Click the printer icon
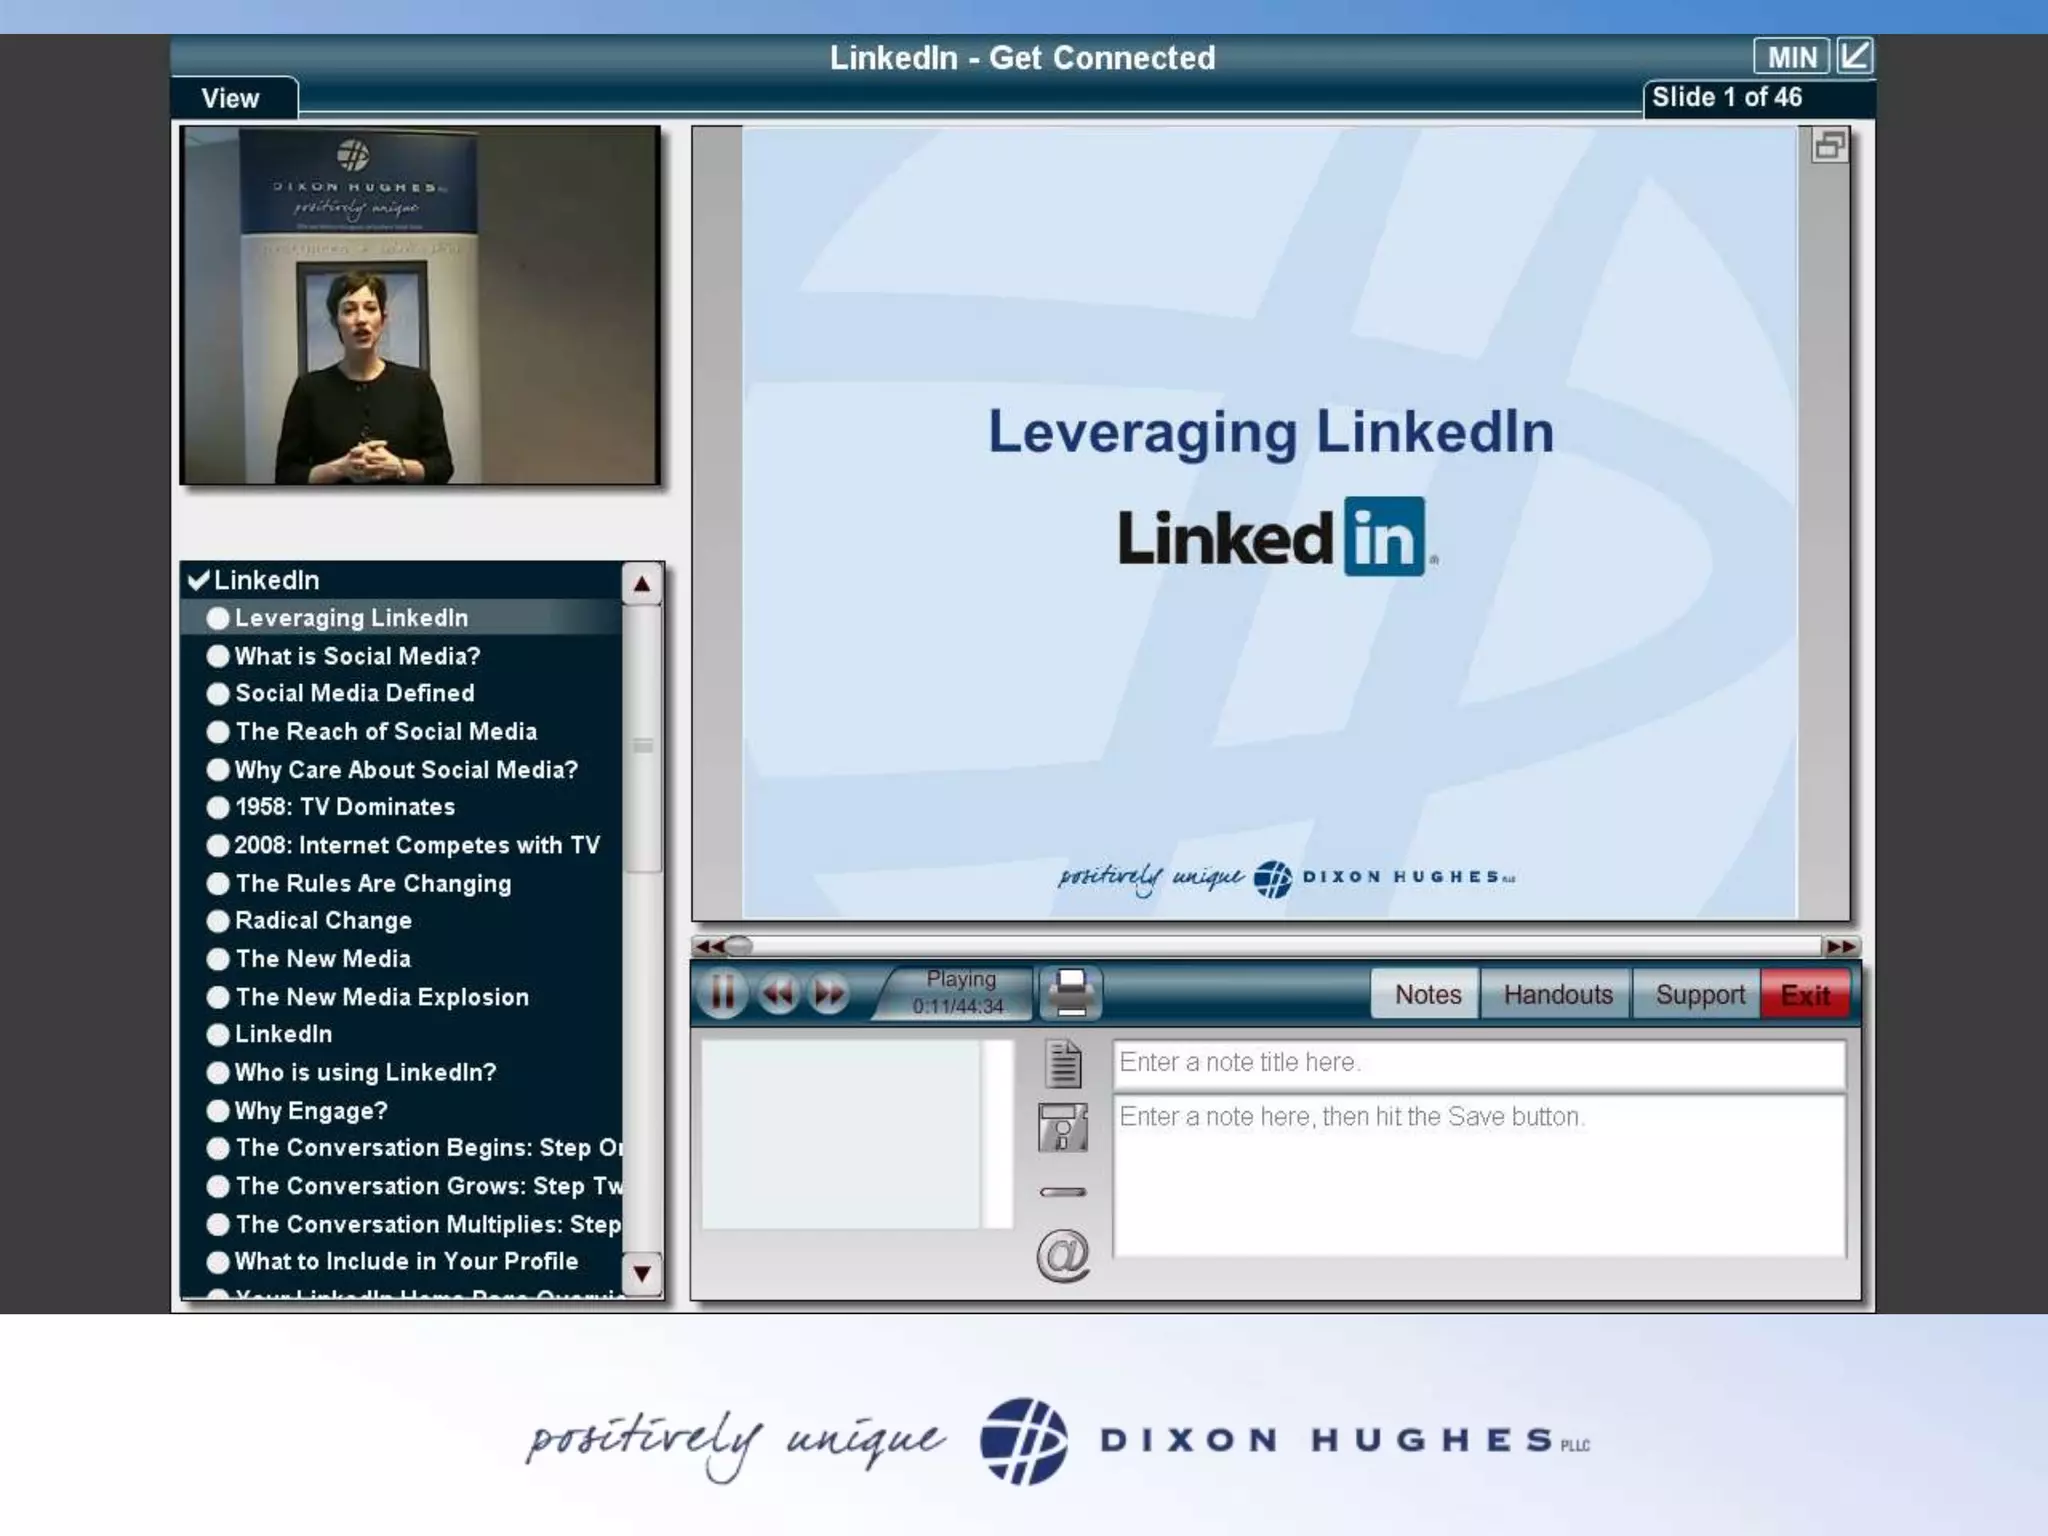The width and height of the screenshot is (2048, 1536). click(1071, 993)
